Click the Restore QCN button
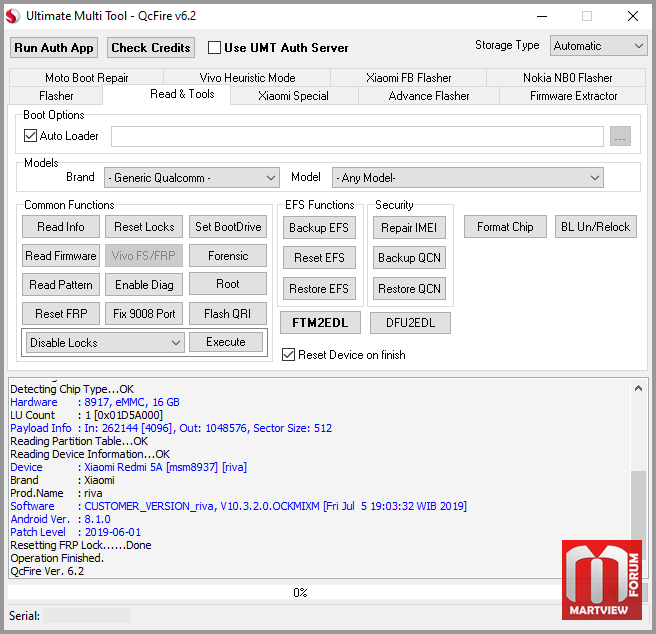This screenshot has width=656, height=634. click(x=409, y=289)
